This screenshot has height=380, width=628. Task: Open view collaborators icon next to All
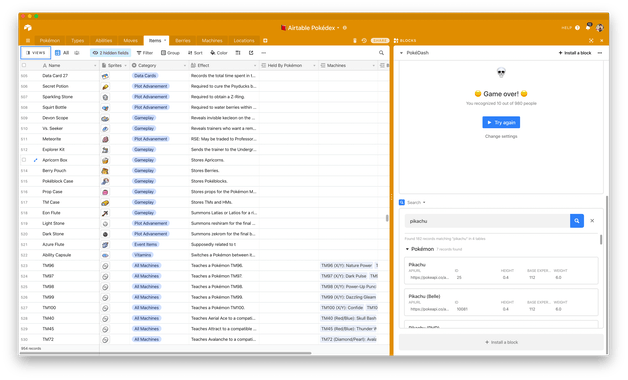point(77,52)
